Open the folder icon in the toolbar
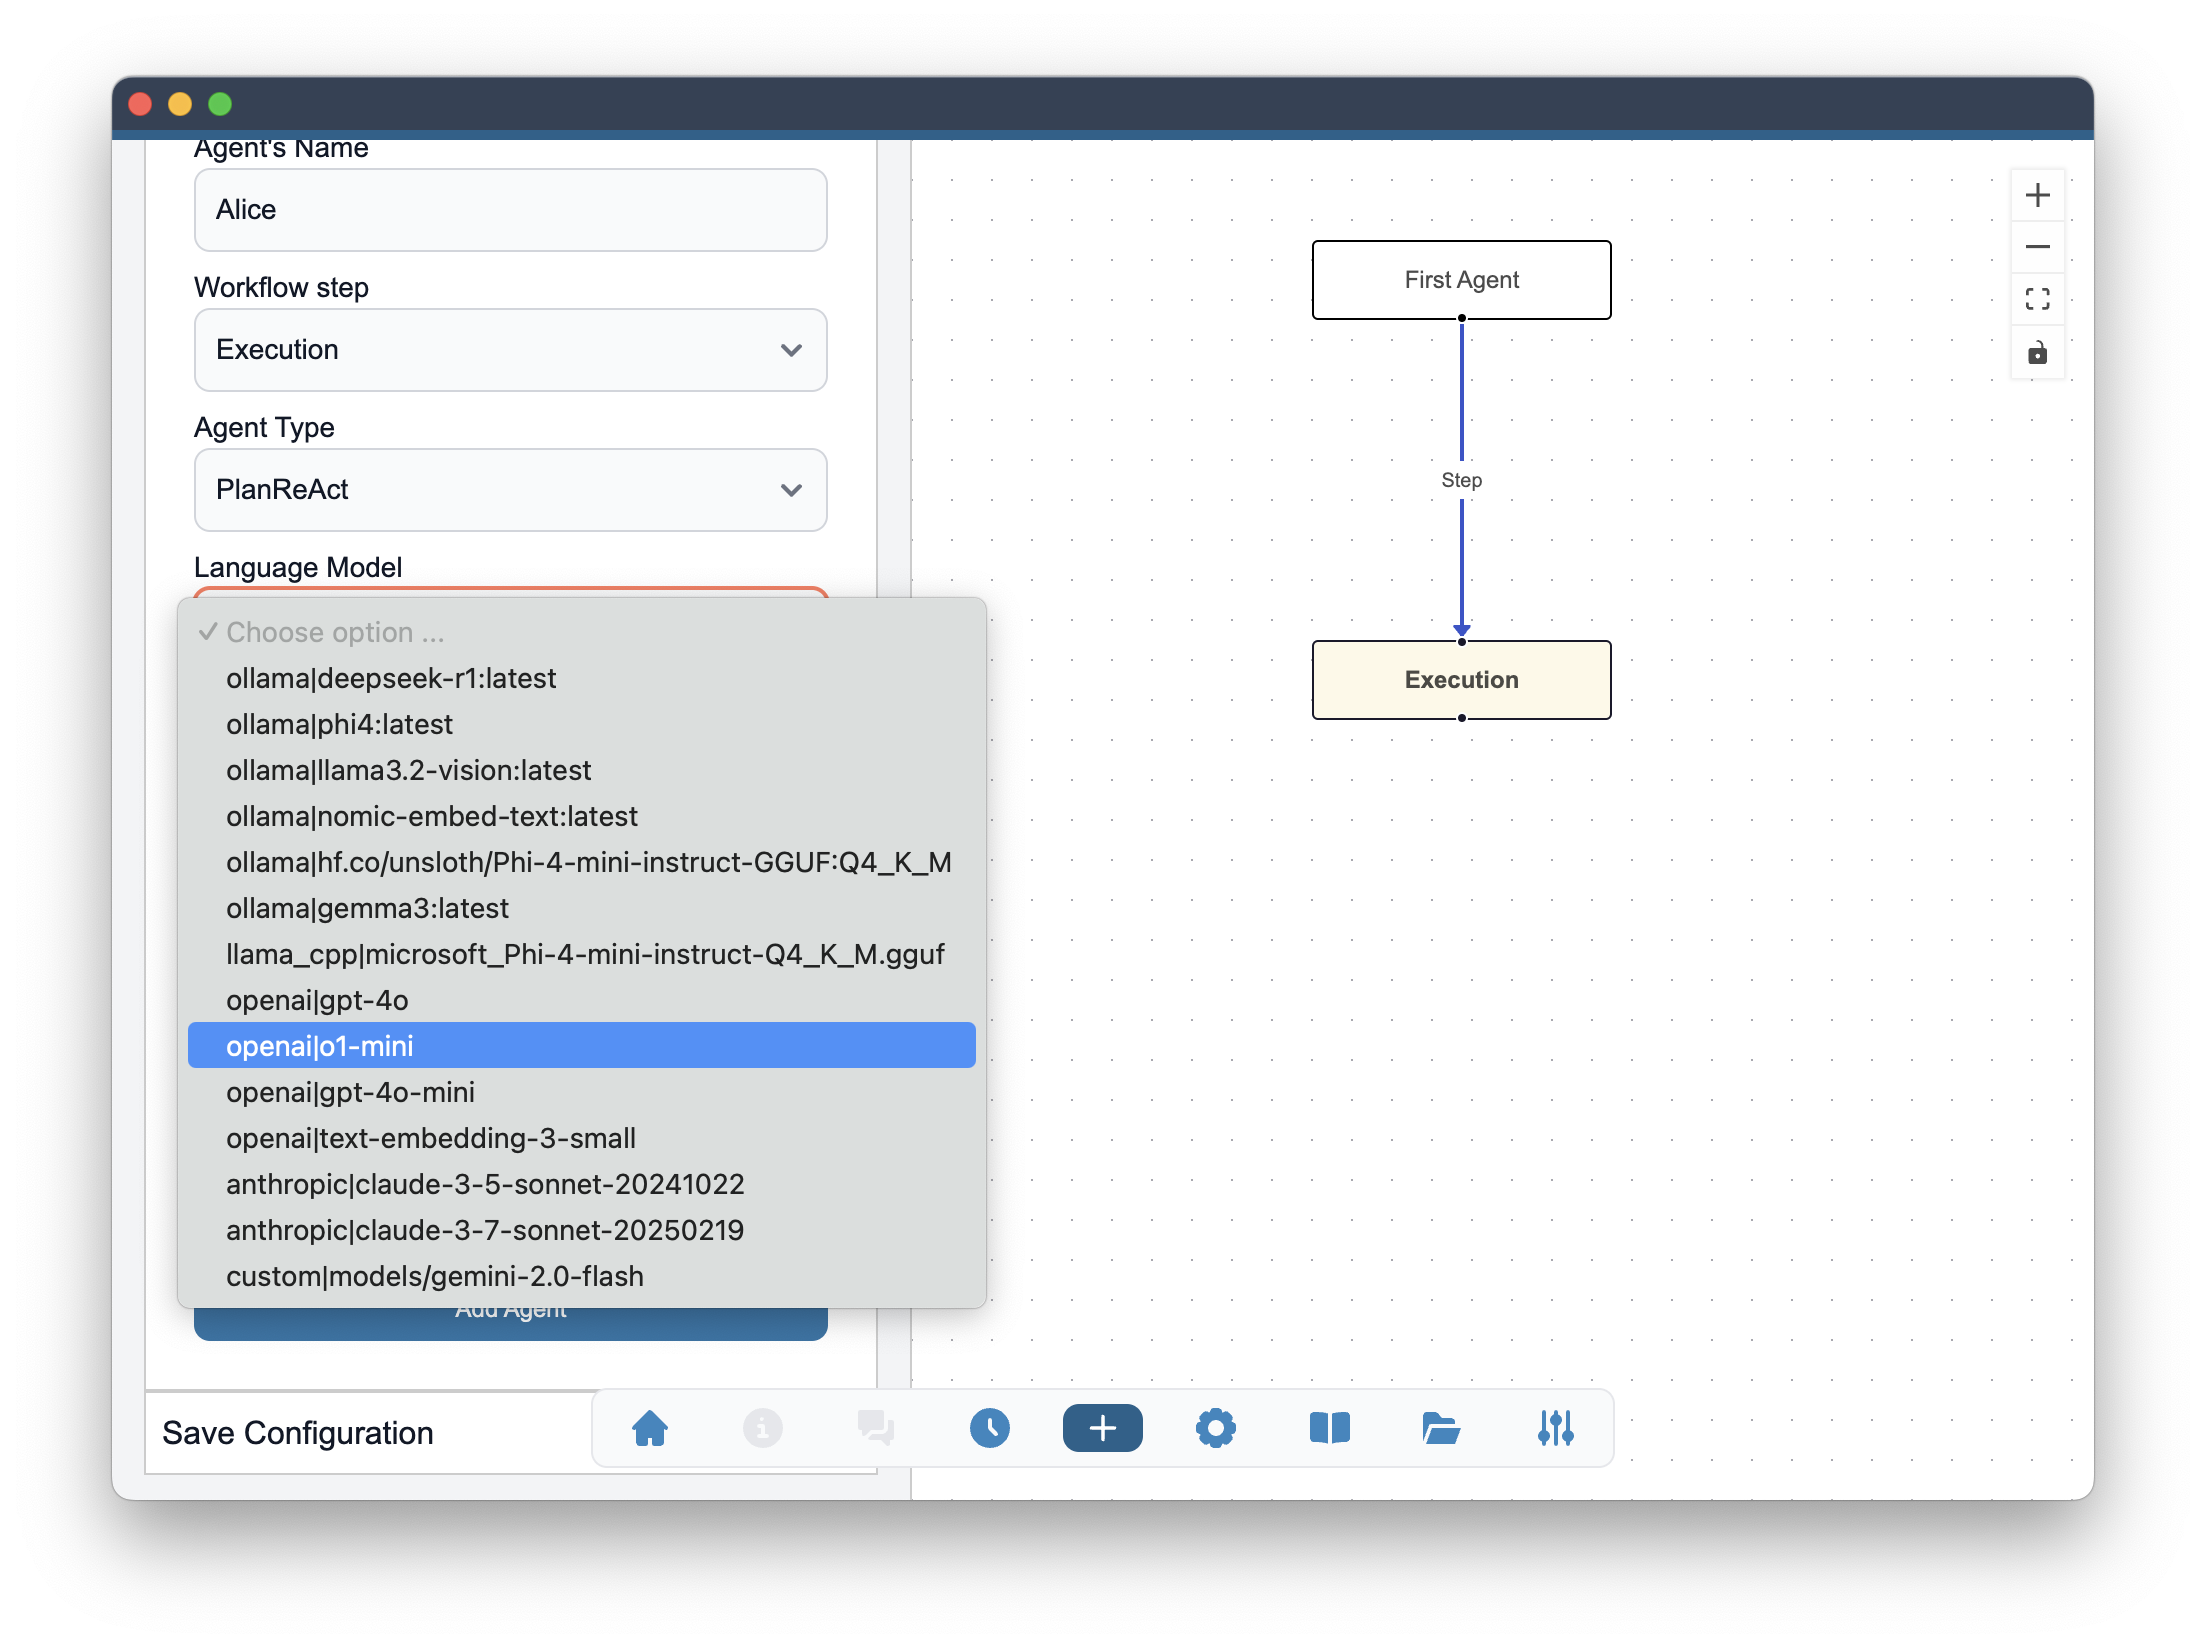Viewport: 2206px width, 1648px height. tap(1442, 1428)
